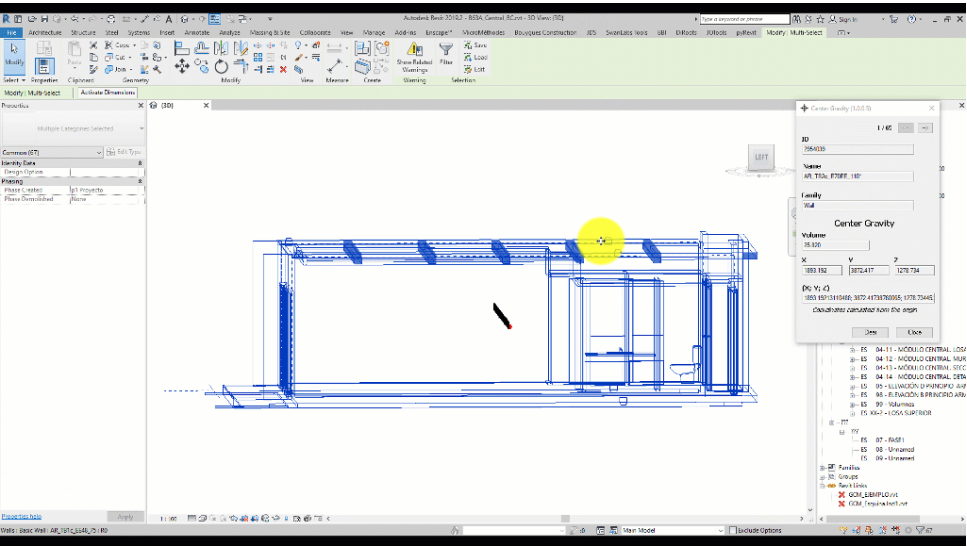Click Close button in Center Gravity dialog
Screen dimensions: 967x547
[915, 332]
